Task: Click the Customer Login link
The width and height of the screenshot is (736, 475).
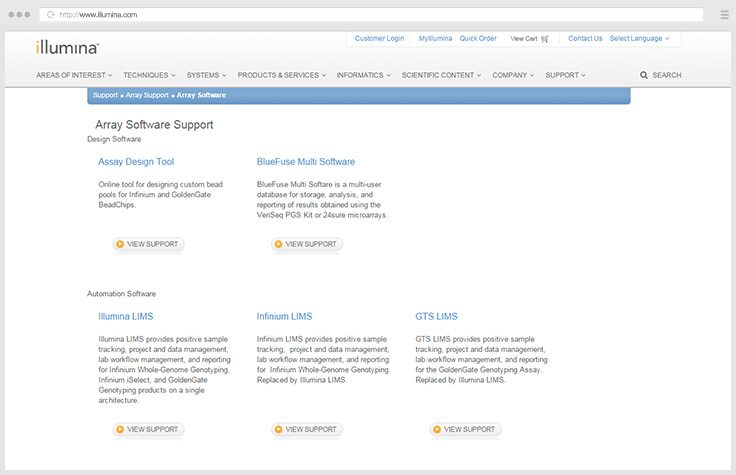Action: [x=379, y=38]
